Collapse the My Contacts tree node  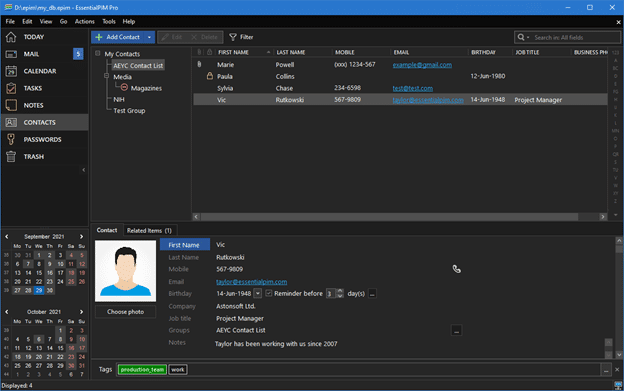point(98,53)
